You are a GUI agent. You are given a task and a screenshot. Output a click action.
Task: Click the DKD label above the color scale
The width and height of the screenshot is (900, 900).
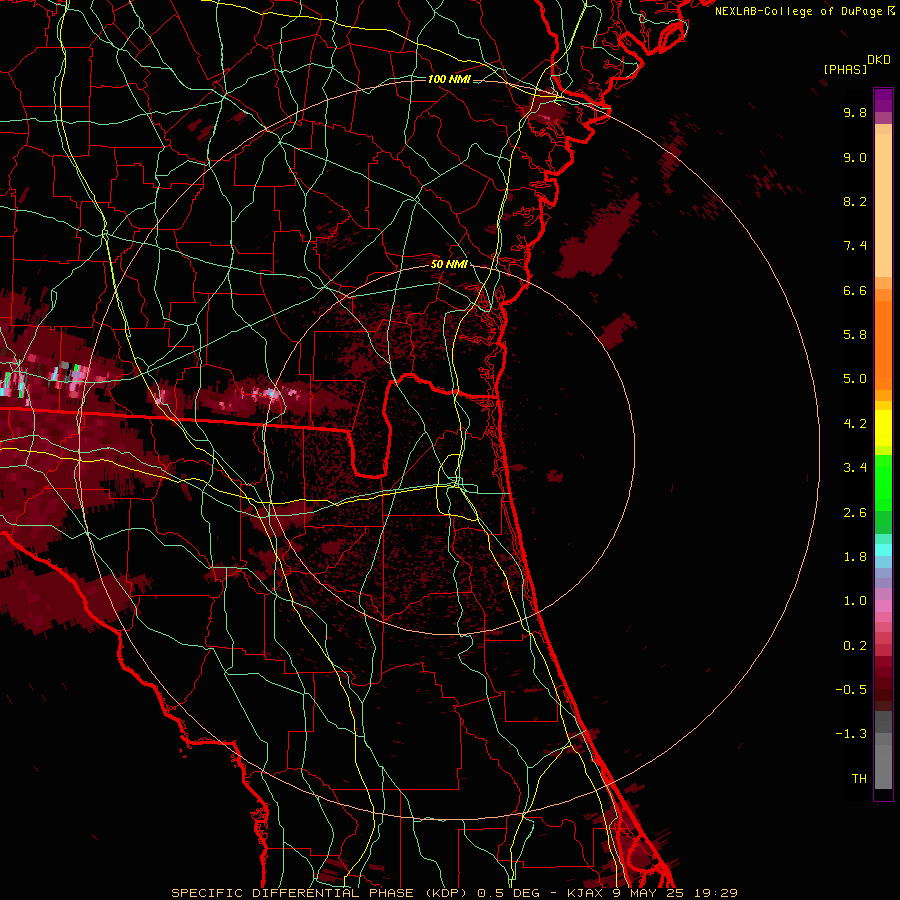(878, 60)
